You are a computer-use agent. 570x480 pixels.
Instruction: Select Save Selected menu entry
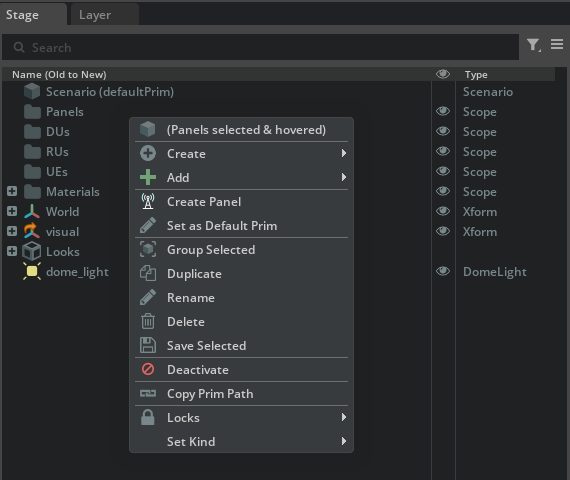[241, 346]
